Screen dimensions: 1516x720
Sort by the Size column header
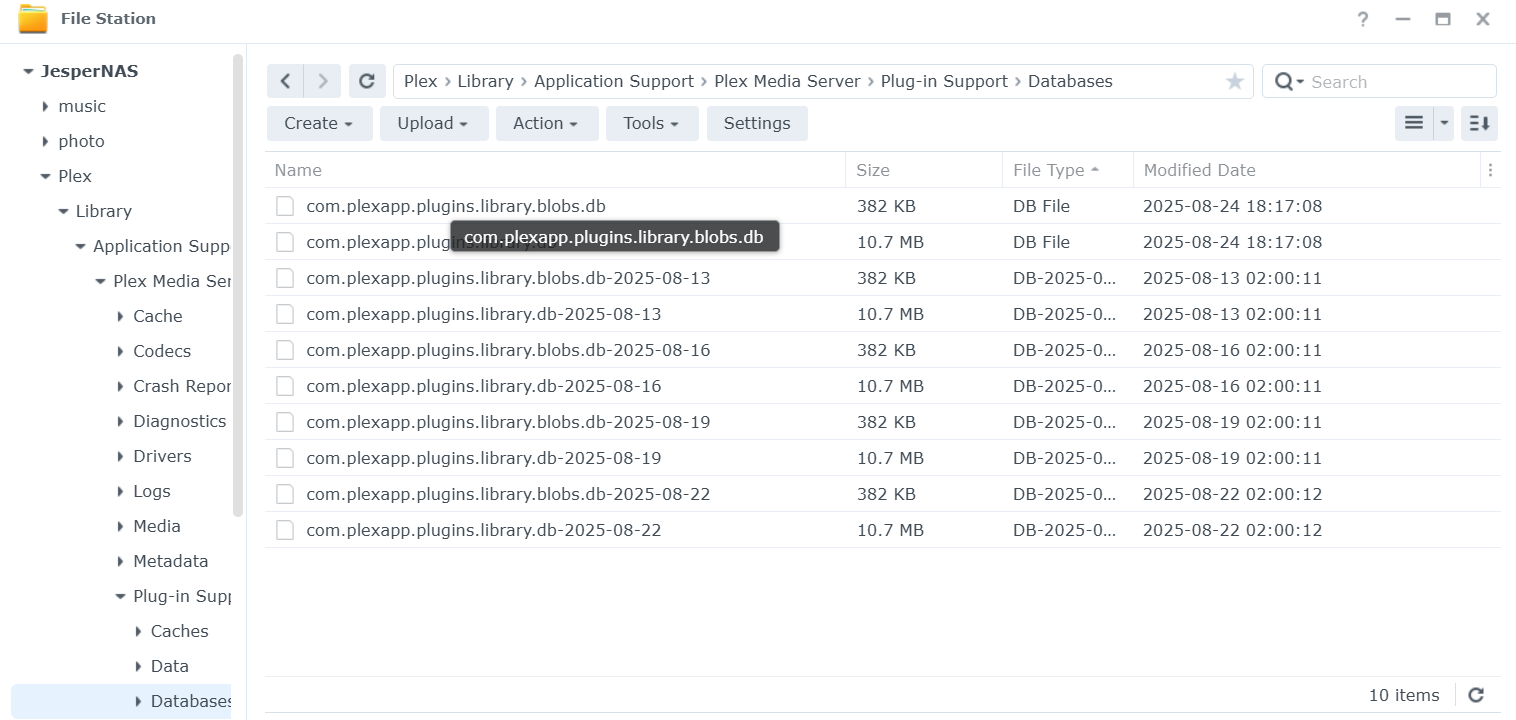(924, 170)
